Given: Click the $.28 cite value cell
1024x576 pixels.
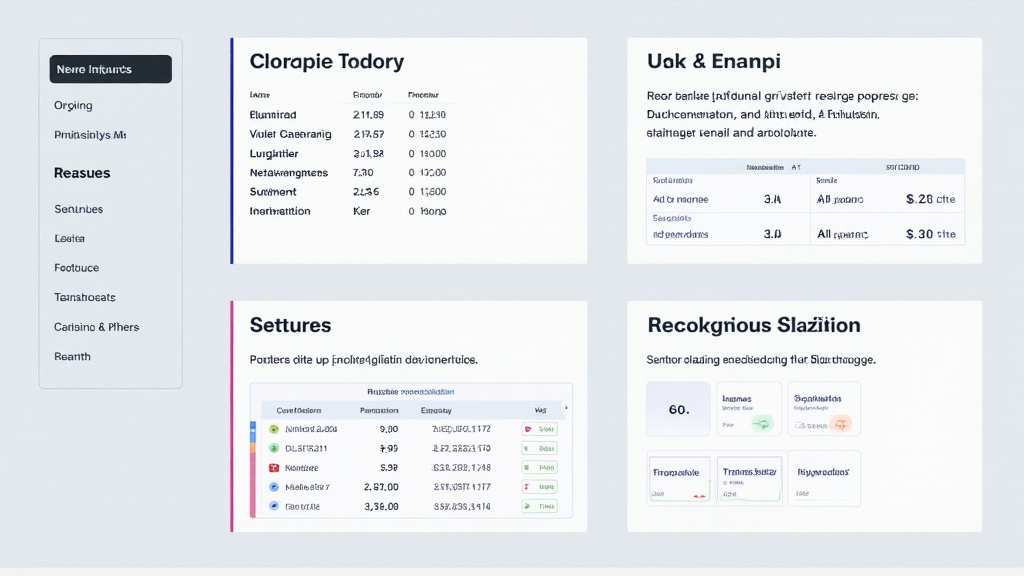Looking at the screenshot, I should tap(930, 199).
